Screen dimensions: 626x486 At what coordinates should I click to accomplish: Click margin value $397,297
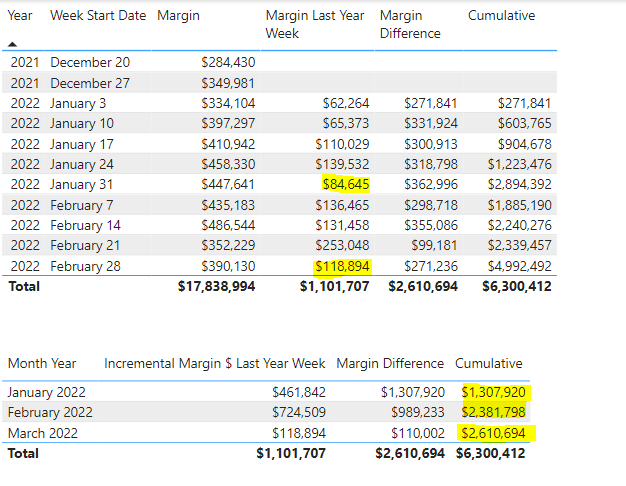click(228, 123)
